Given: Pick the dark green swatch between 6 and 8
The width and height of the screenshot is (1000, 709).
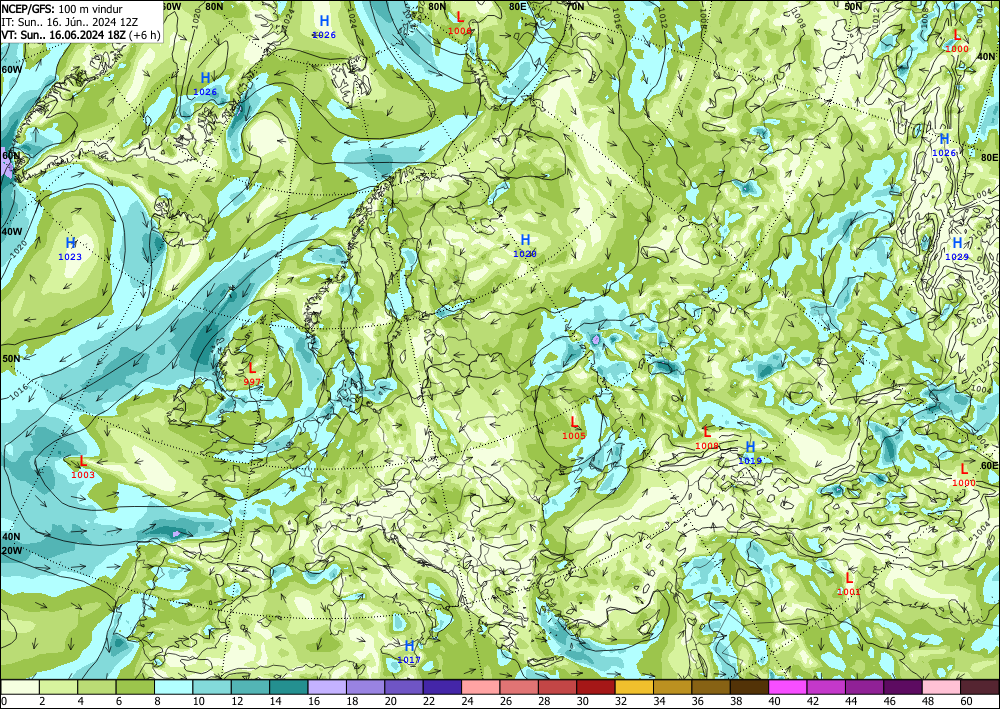Looking at the screenshot, I should click(135, 687).
